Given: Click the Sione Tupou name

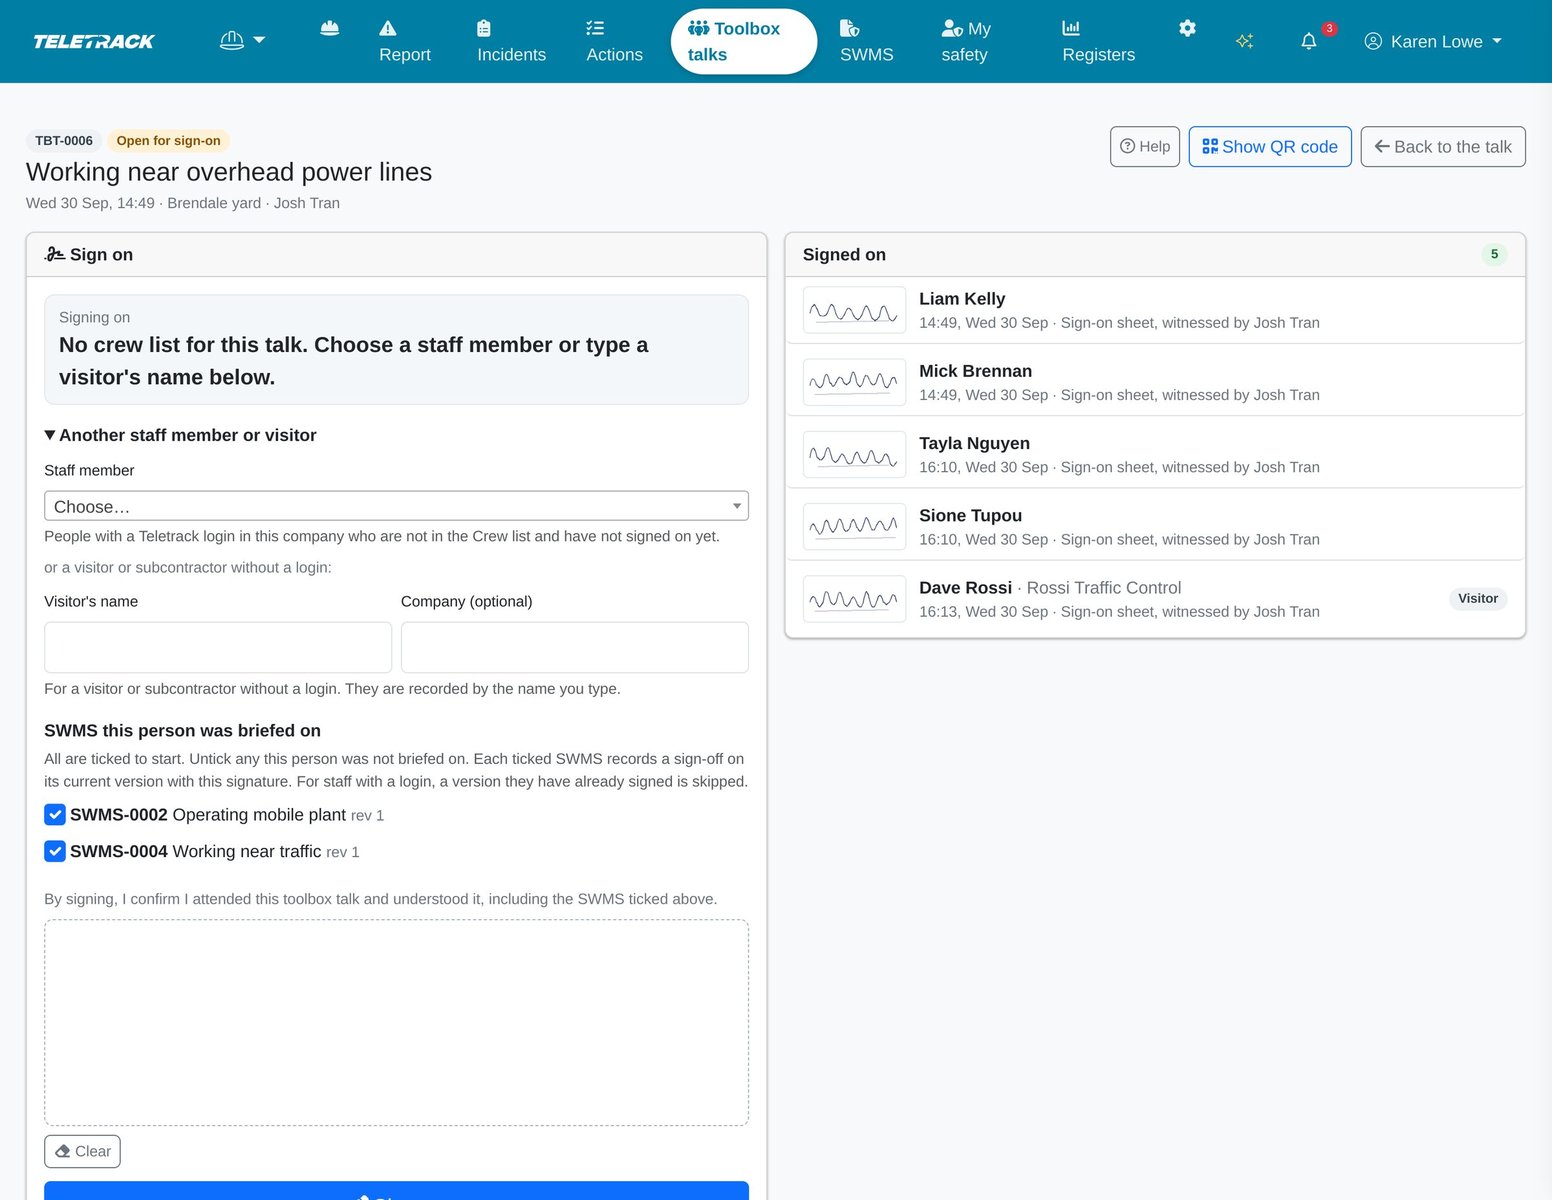Looking at the screenshot, I should pos(970,516).
